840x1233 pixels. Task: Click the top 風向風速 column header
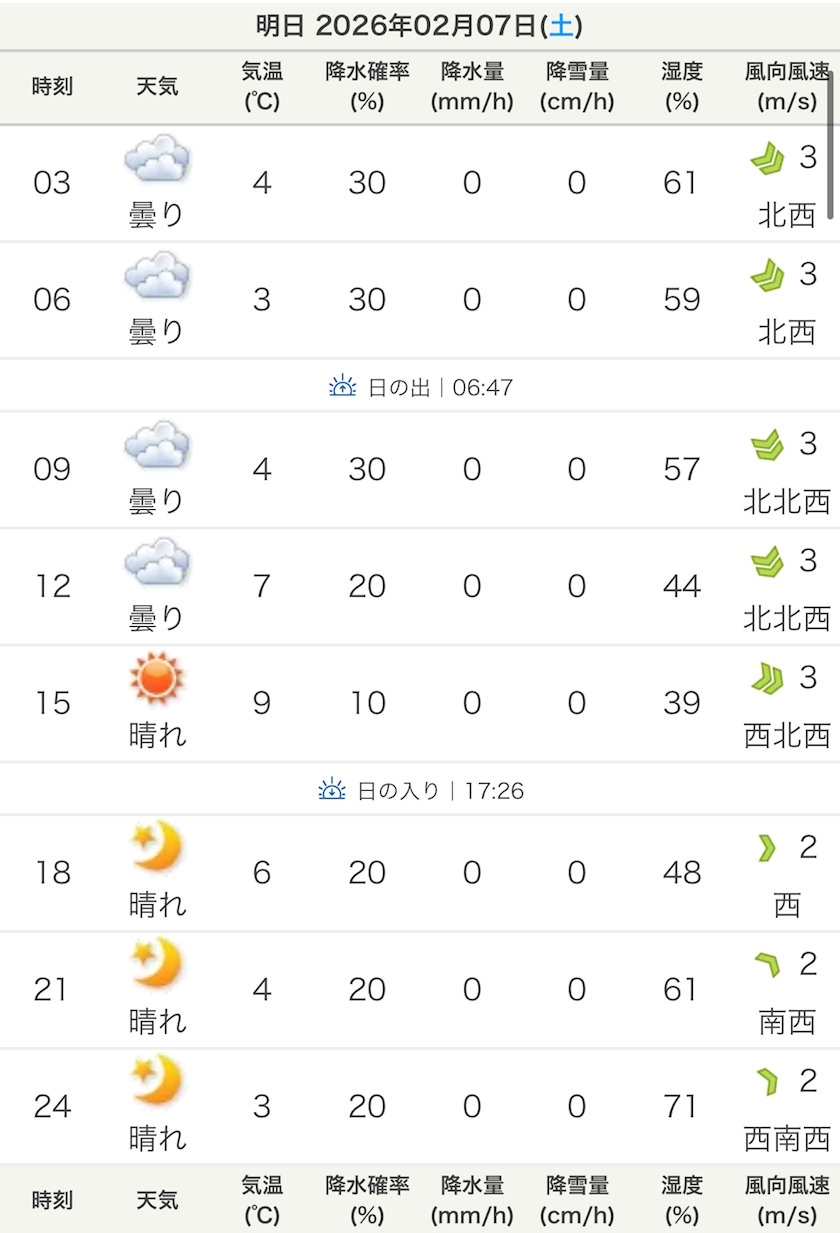[x=787, y=87]
